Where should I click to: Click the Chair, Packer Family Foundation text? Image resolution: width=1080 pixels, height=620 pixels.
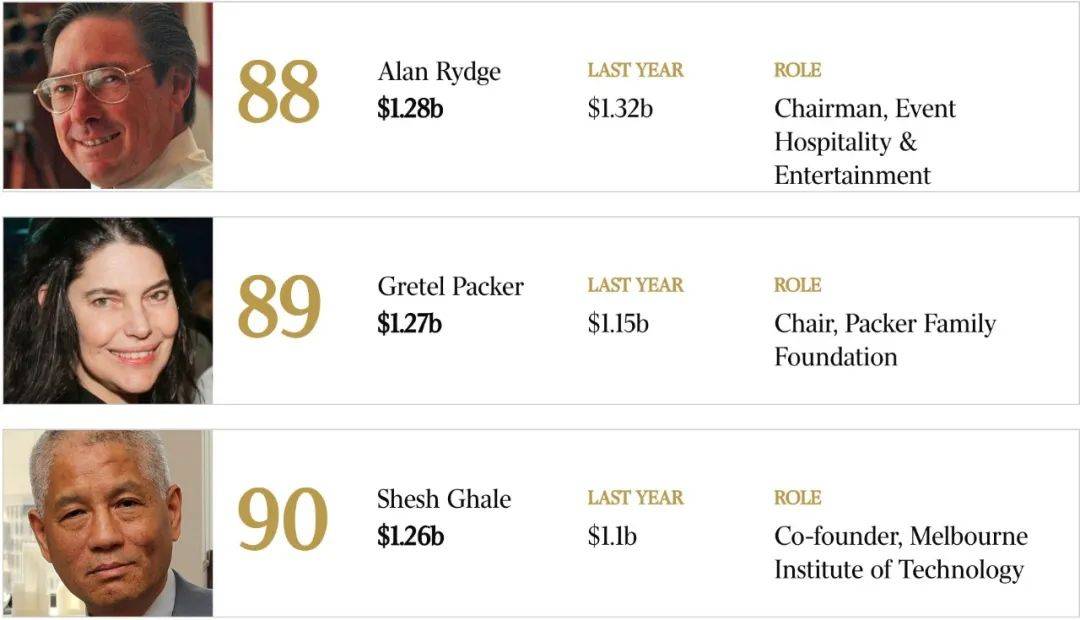point(885,340)
